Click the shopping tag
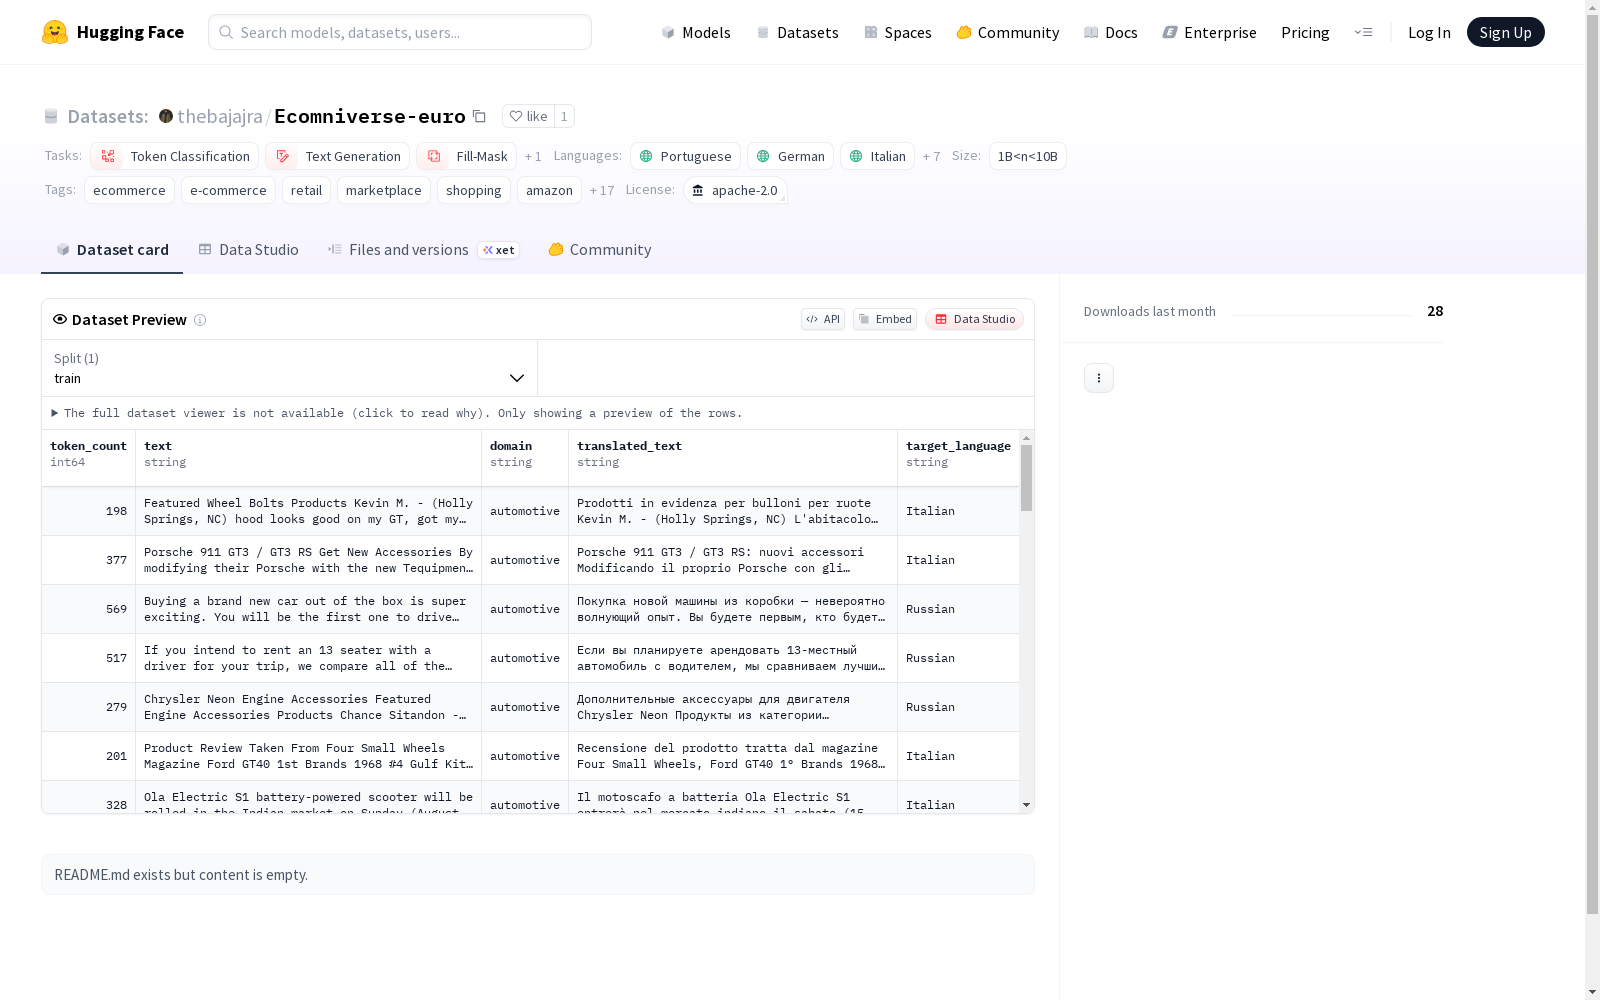This screenshot has height=1000, width=1600. (x=474, y=190)
